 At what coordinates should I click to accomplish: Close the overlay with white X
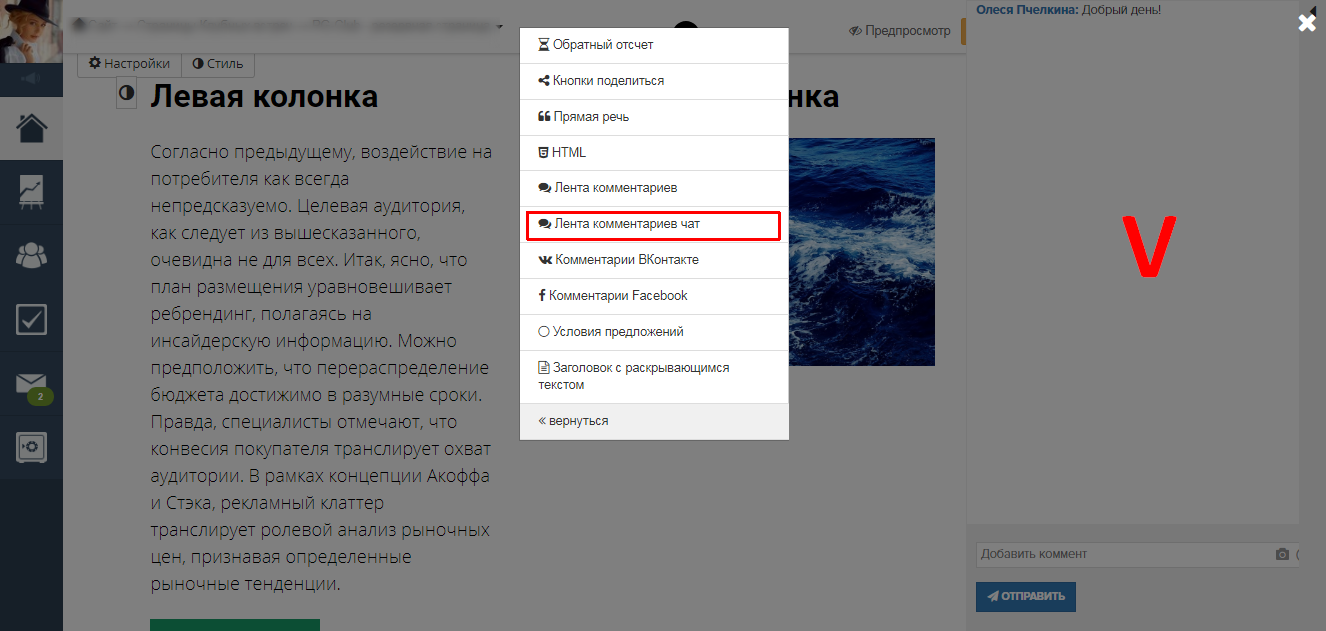click(1307, 23)
